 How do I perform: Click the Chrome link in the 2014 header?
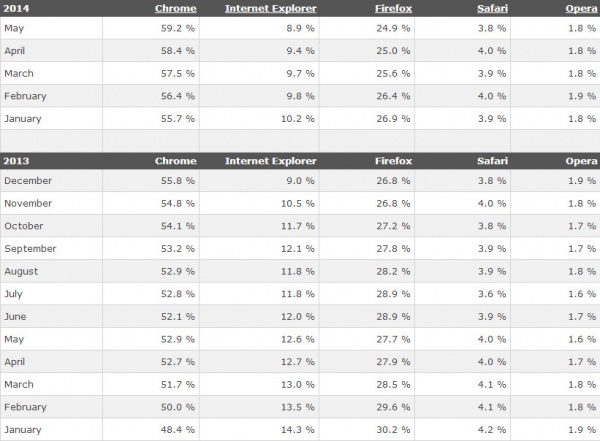tap(175, 8)
